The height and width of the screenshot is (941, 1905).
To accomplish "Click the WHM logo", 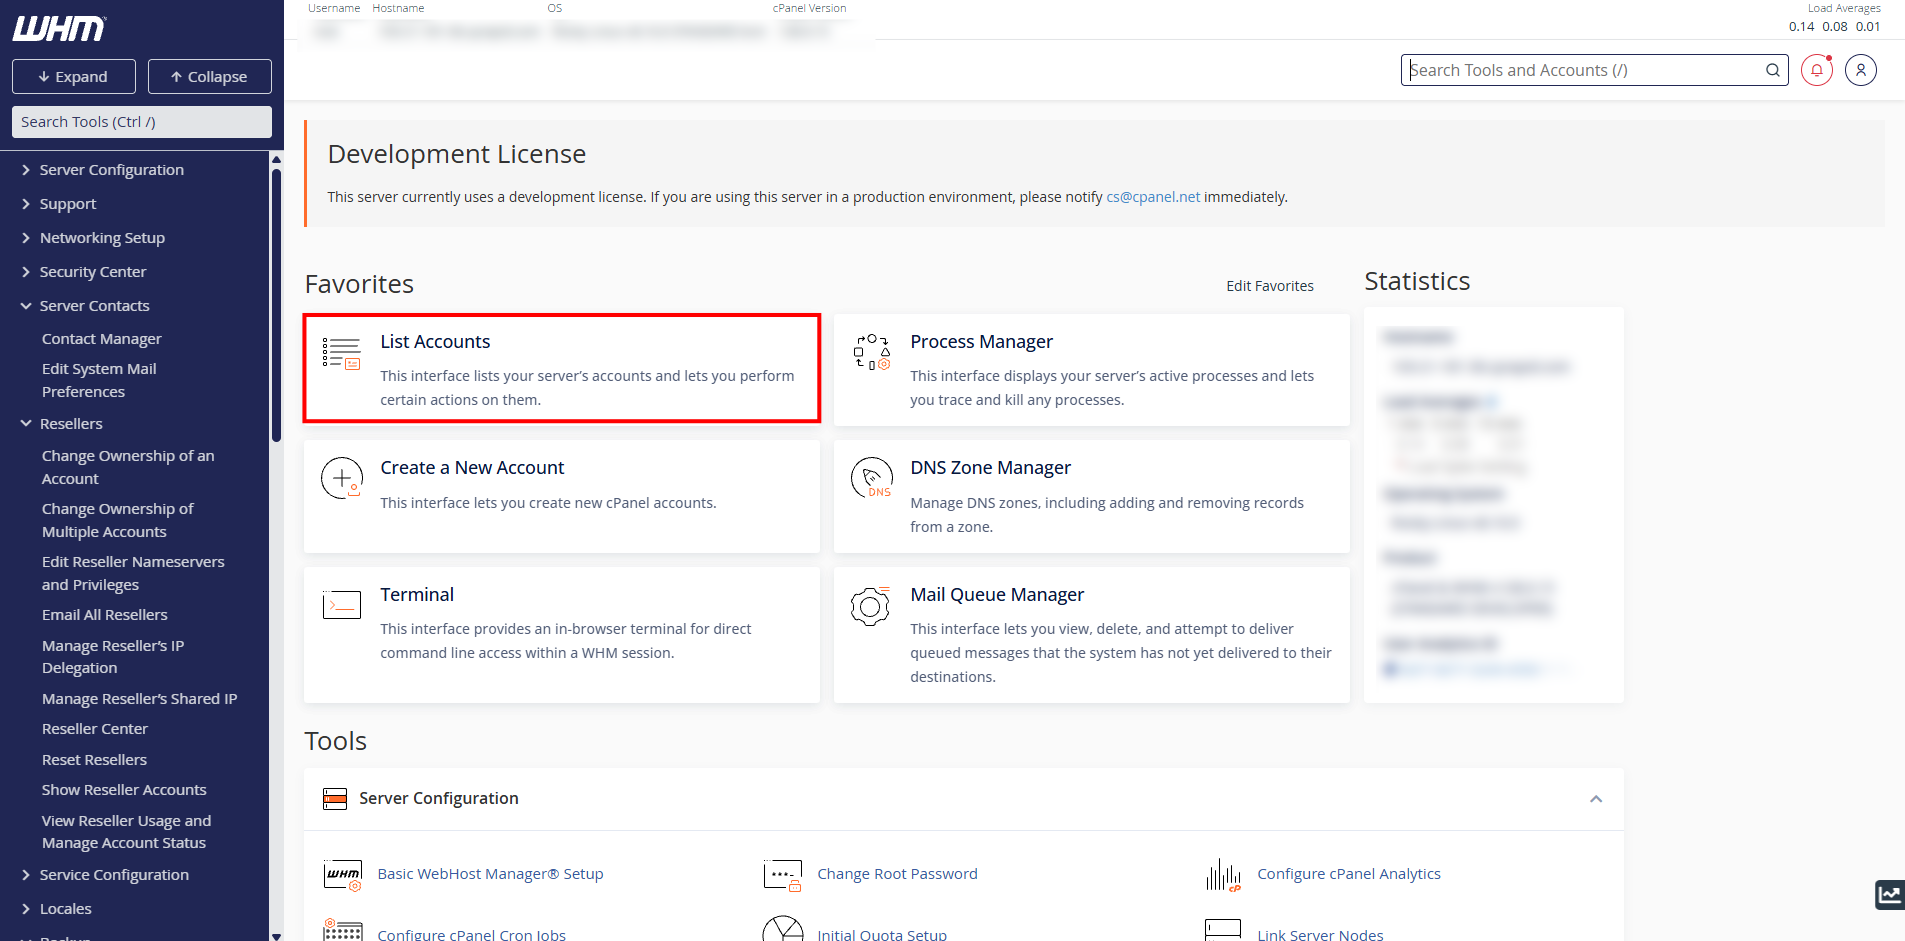I will [59, 29].
